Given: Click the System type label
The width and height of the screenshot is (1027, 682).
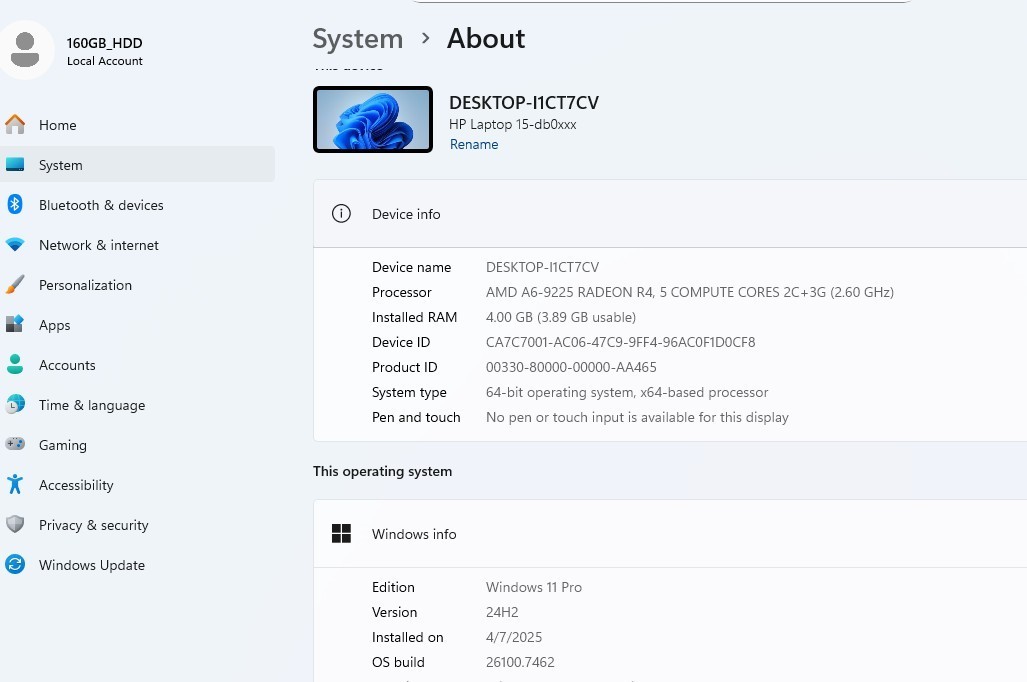Looking at the screenshot, I should pos(409,392).
